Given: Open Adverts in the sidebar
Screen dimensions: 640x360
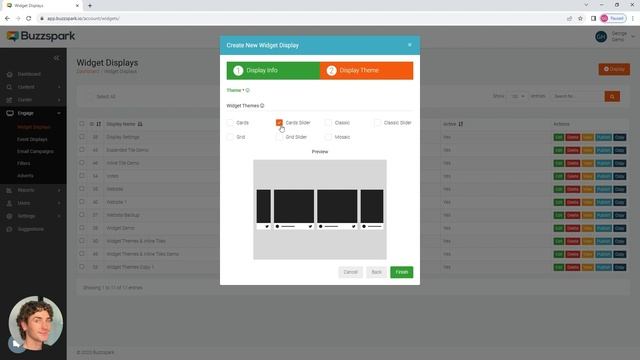Looking at the screenshot, I should [x=25, y=176].
